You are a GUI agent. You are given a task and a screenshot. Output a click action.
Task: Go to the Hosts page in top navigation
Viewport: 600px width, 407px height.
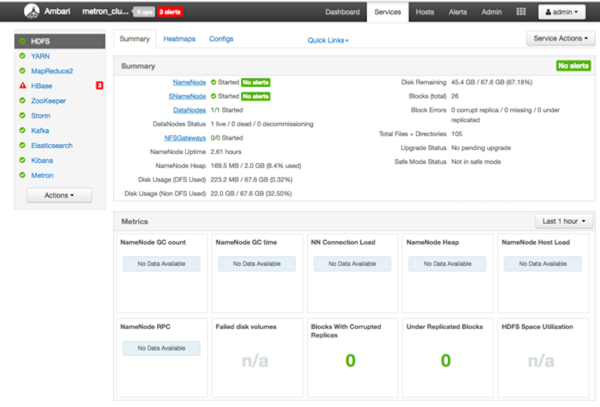coord(425,12)
